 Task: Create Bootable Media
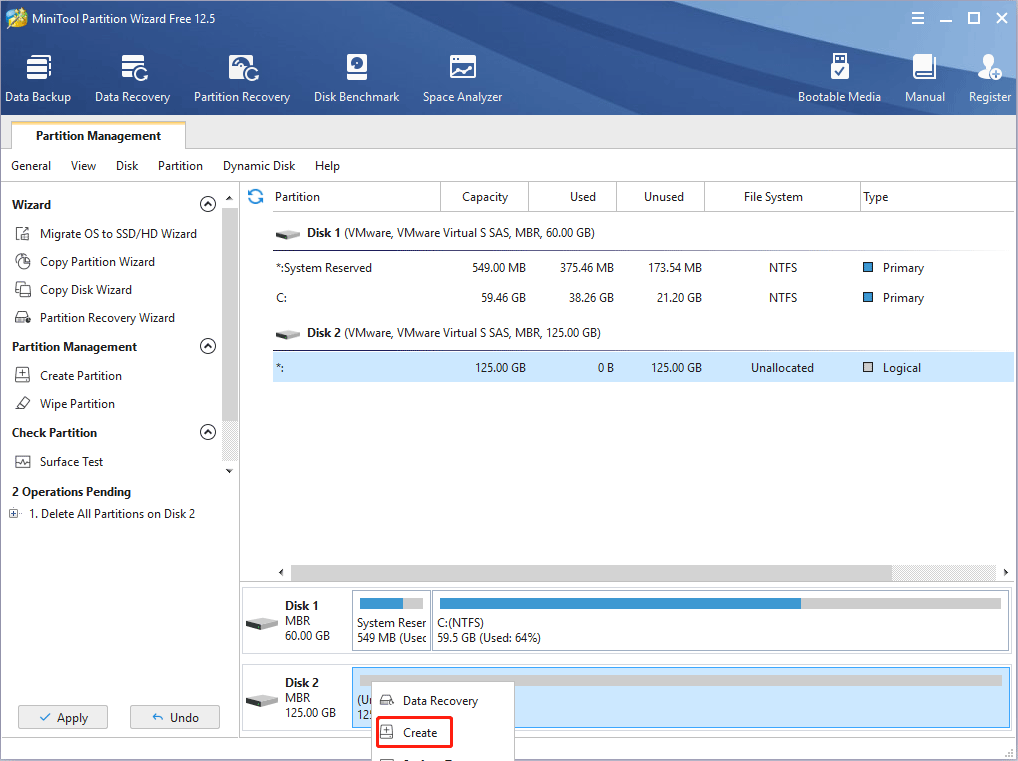(x=839, y=79)
